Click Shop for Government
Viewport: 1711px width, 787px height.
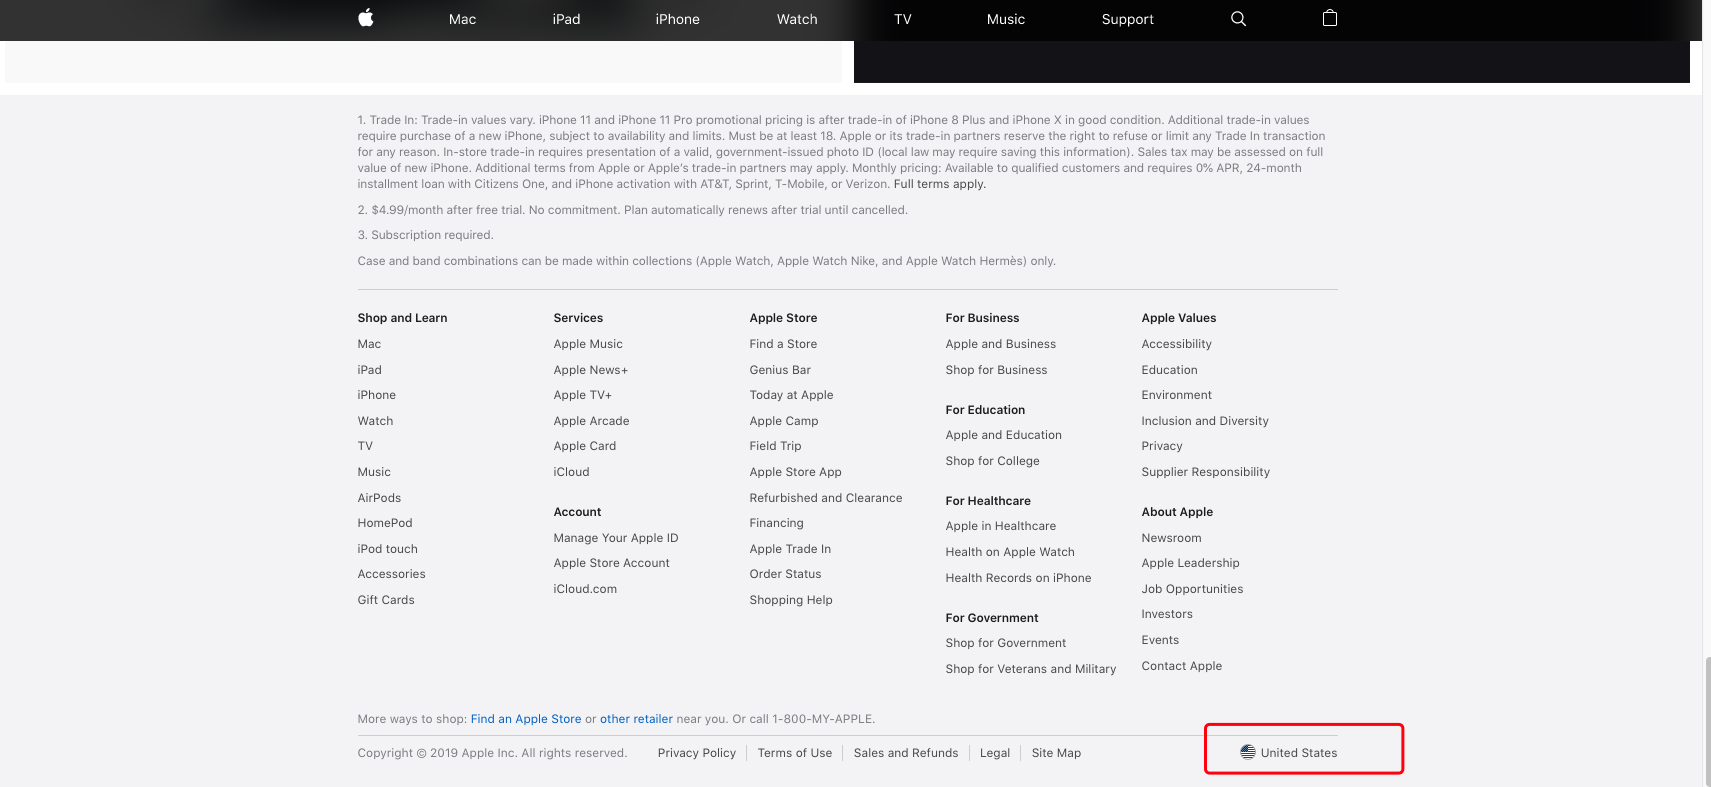coord(1006,643)
